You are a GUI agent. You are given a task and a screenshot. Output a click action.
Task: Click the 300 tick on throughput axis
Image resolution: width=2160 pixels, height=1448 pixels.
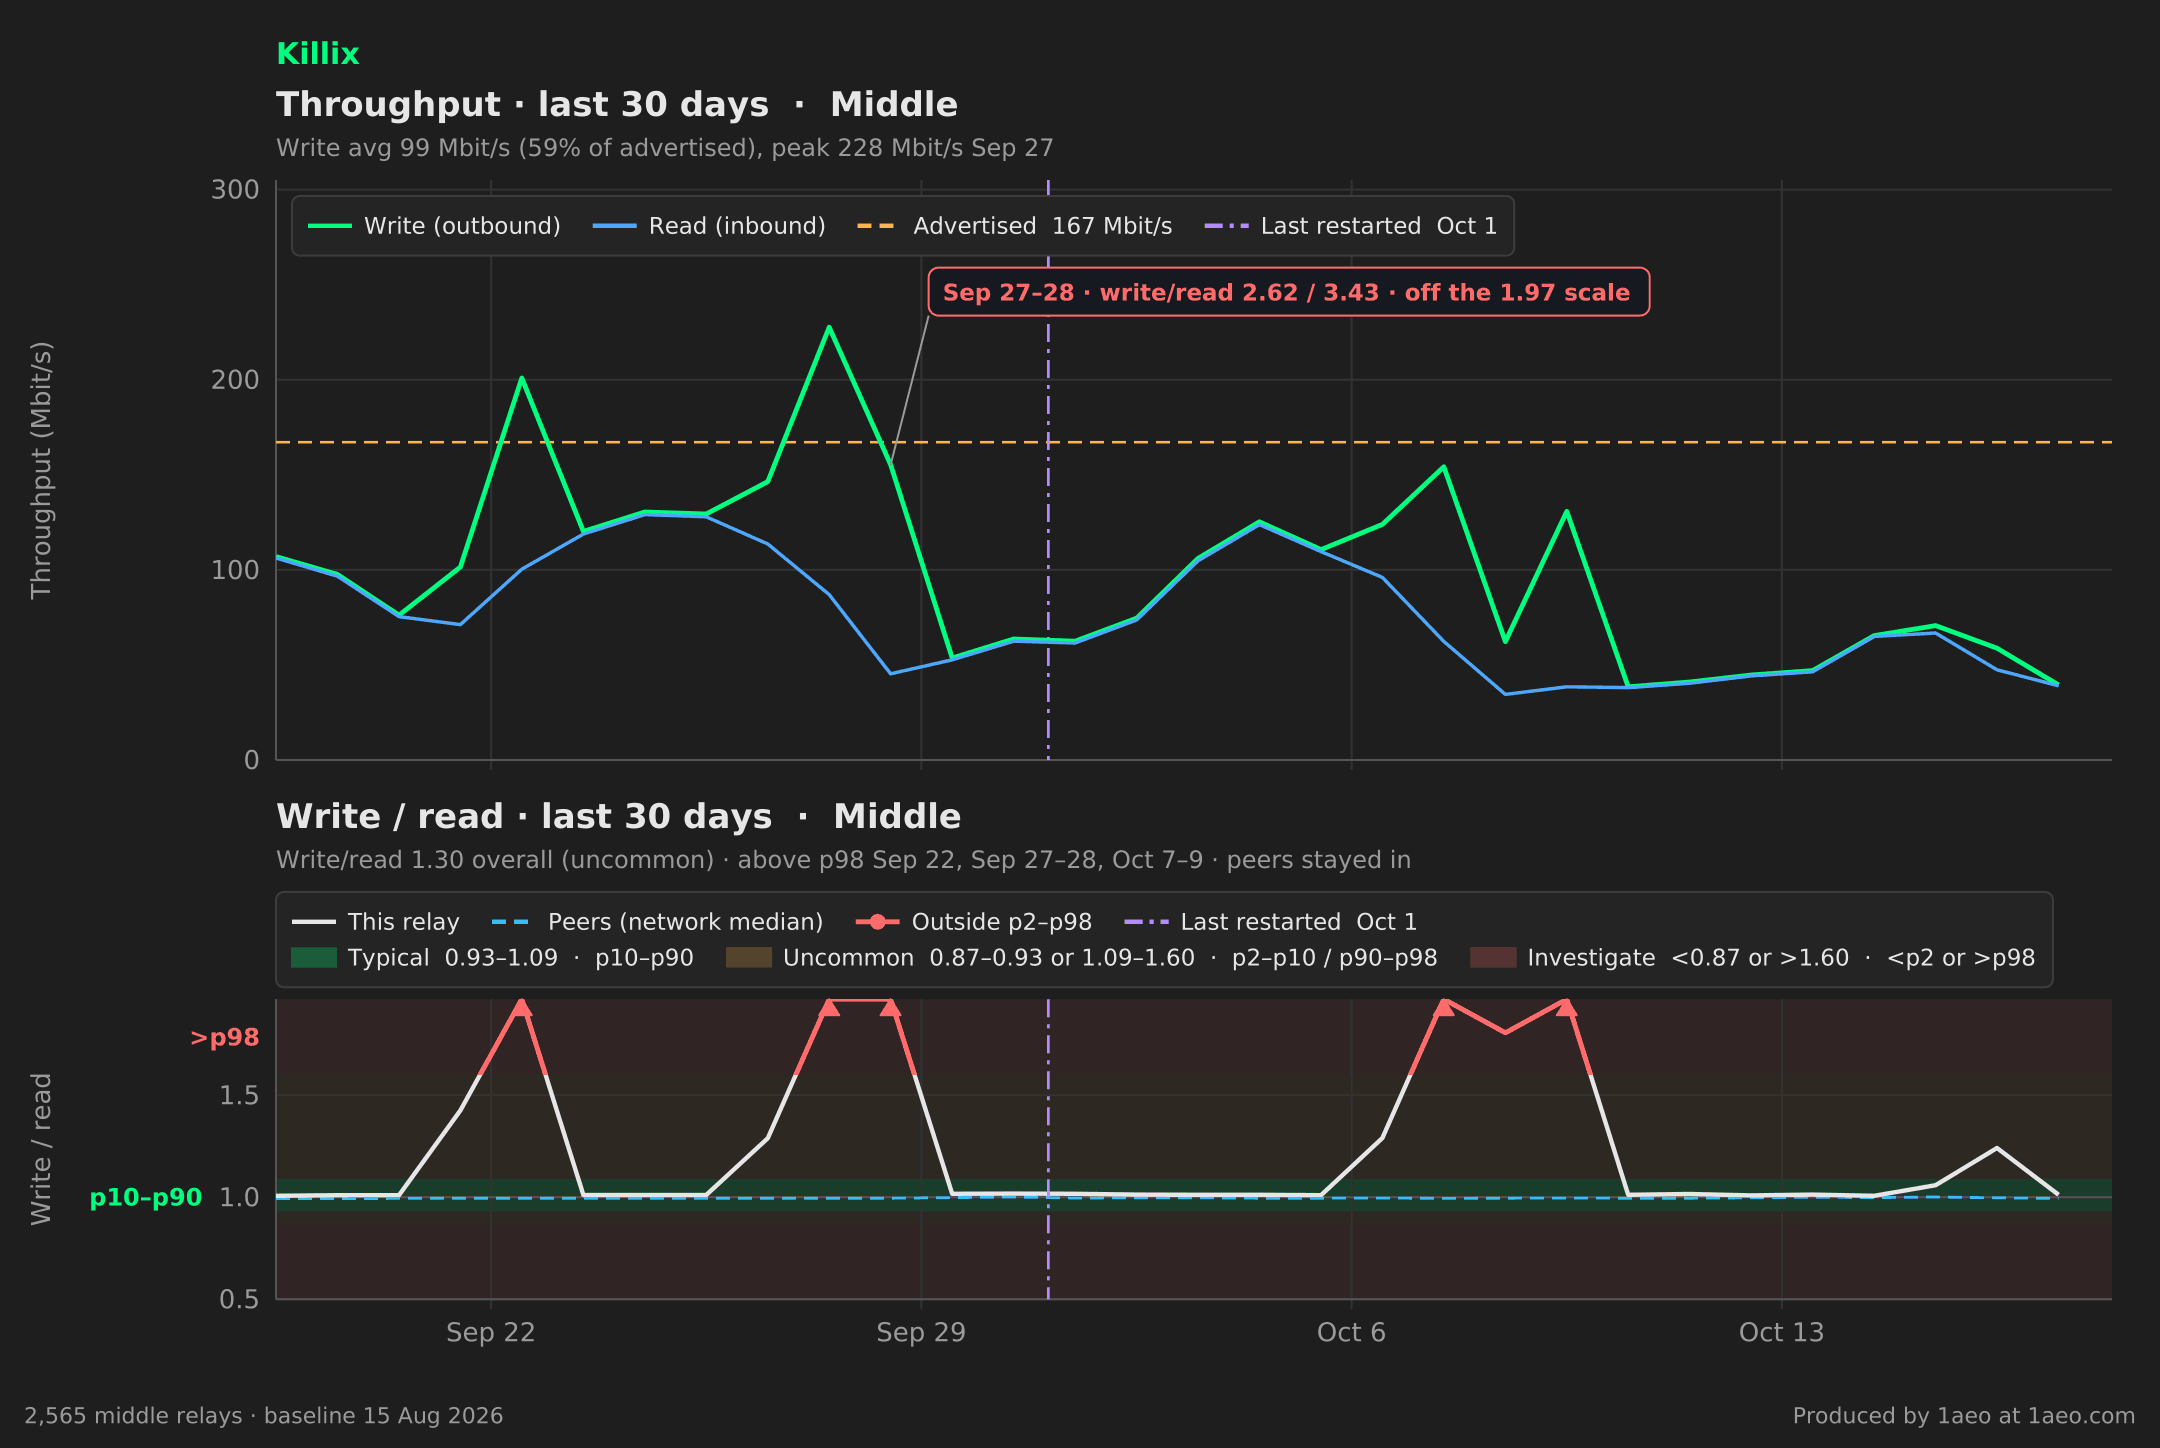235,190
